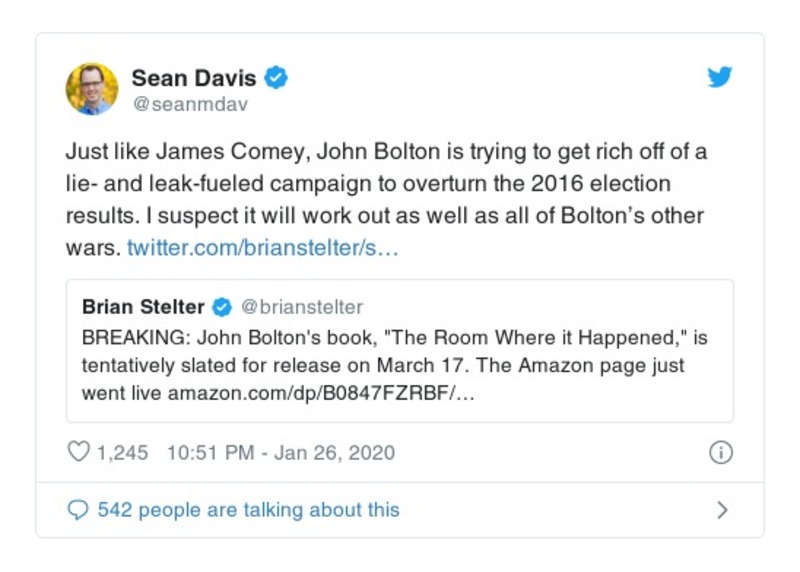Open the @brianstelter handle
Image resolution: width=800 pixels, height=572 pixels.
pyautogui.click(x=302, y=307)
